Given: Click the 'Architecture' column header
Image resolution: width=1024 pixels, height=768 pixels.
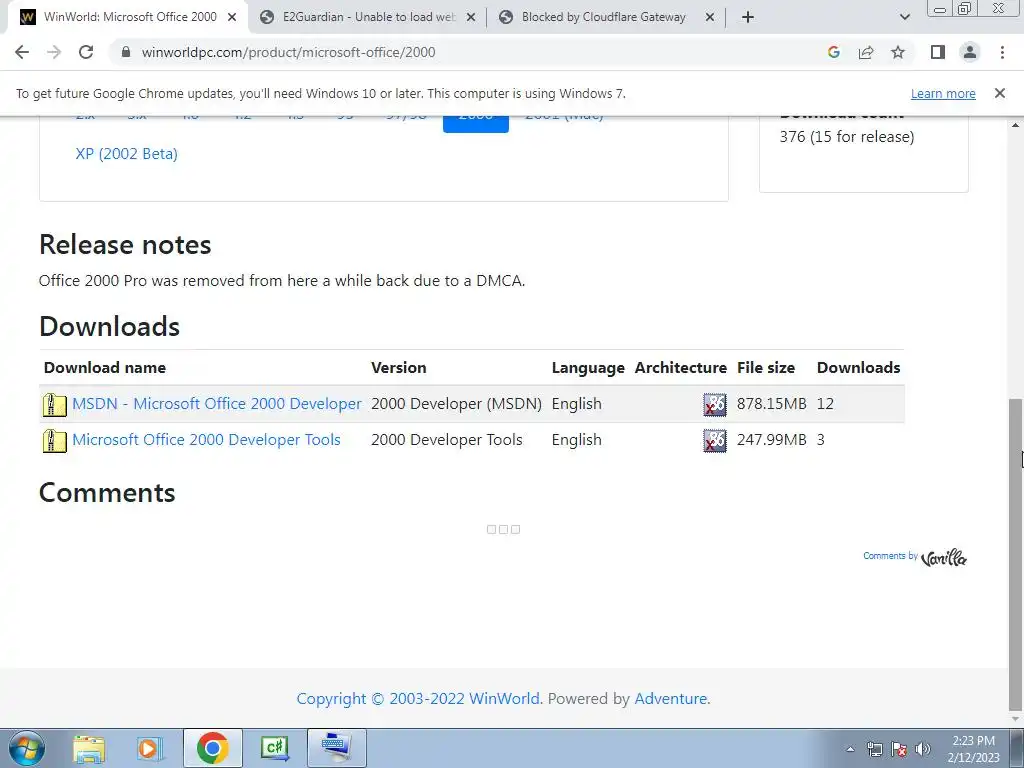Looking at the screenshot, I should tap(680, 368).
